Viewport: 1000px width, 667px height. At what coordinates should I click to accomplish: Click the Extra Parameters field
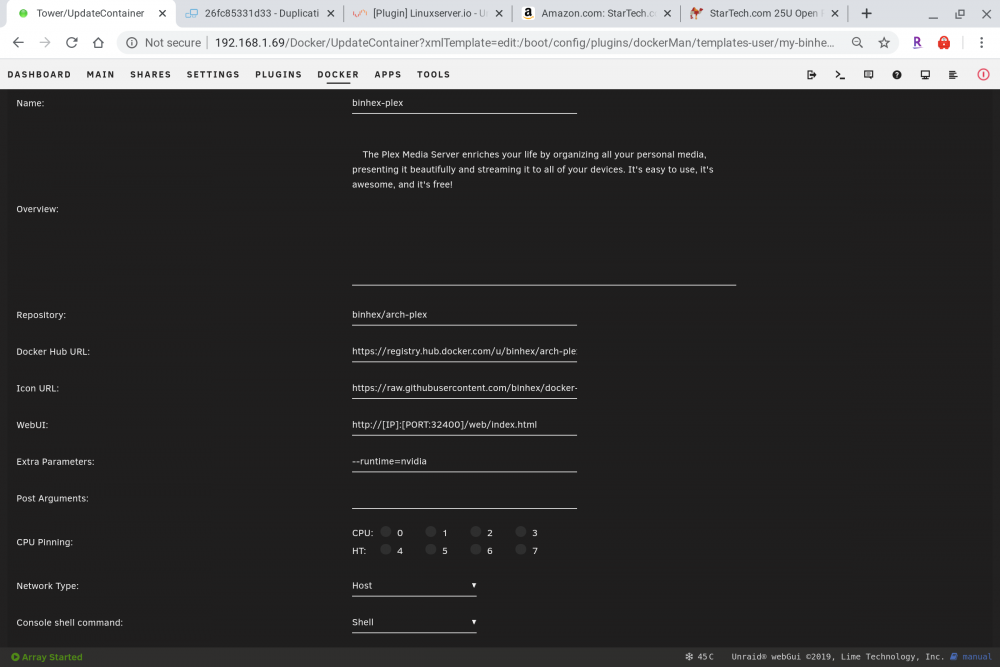(464, 462)
